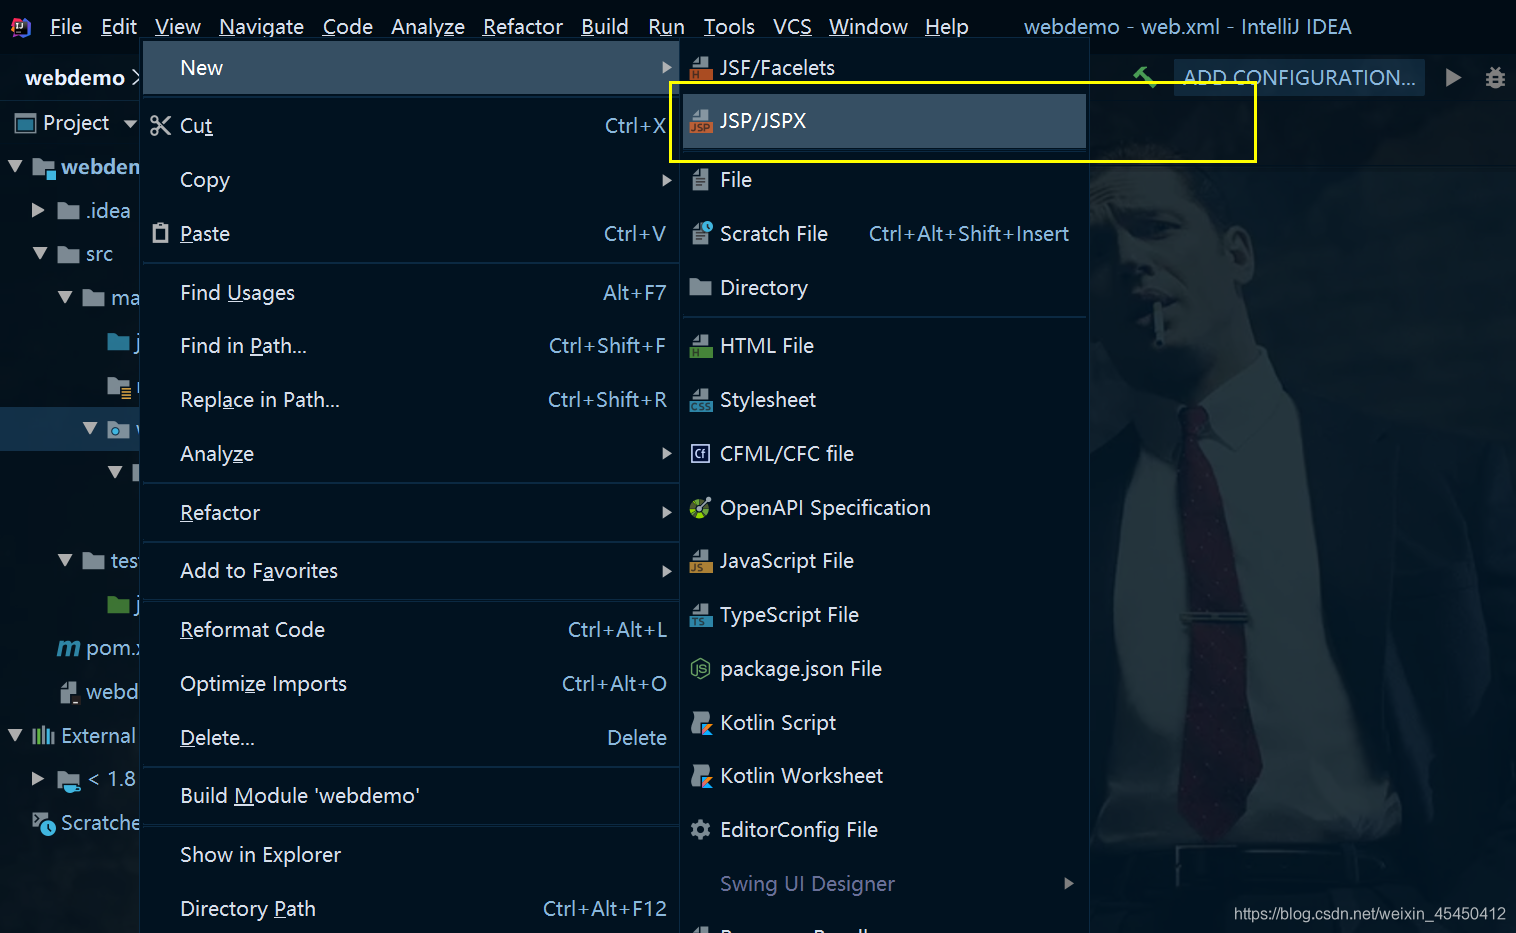
Task: Click the Cut scissors icon
Action: (160, 126)
